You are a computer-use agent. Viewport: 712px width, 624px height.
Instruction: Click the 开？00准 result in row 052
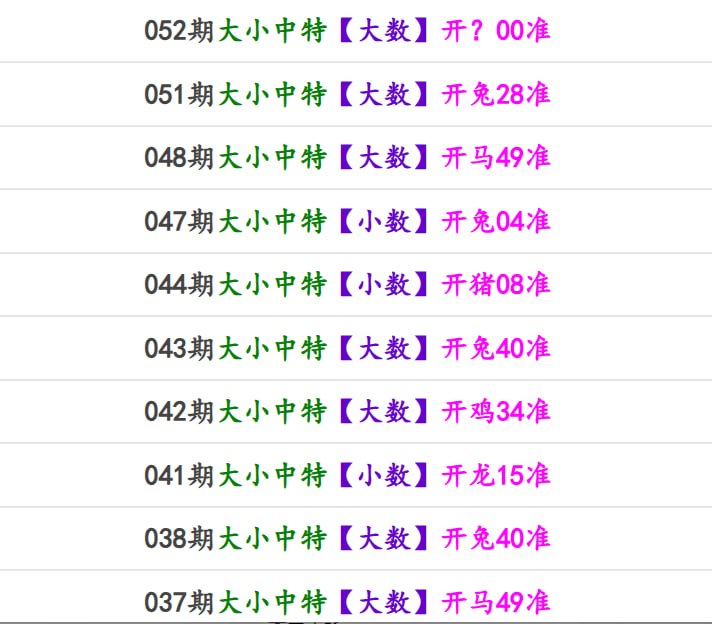point(496,31)
